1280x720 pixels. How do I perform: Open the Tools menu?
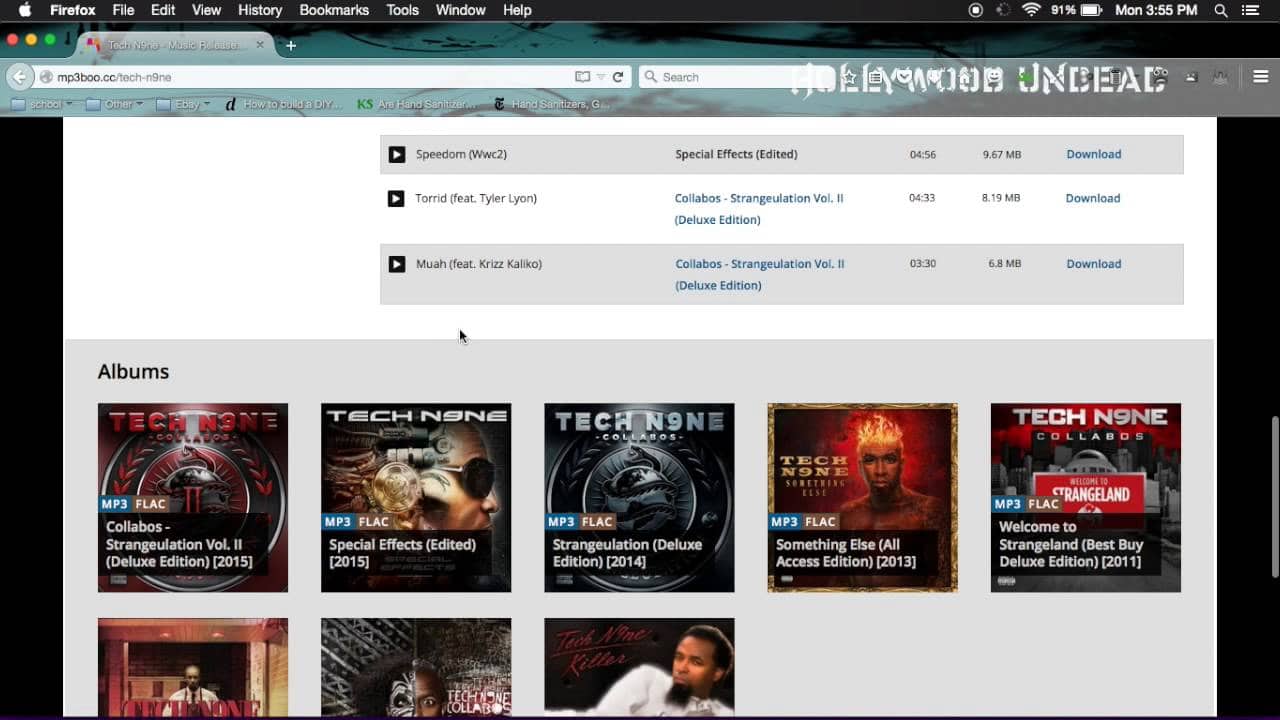pos(403,10)
